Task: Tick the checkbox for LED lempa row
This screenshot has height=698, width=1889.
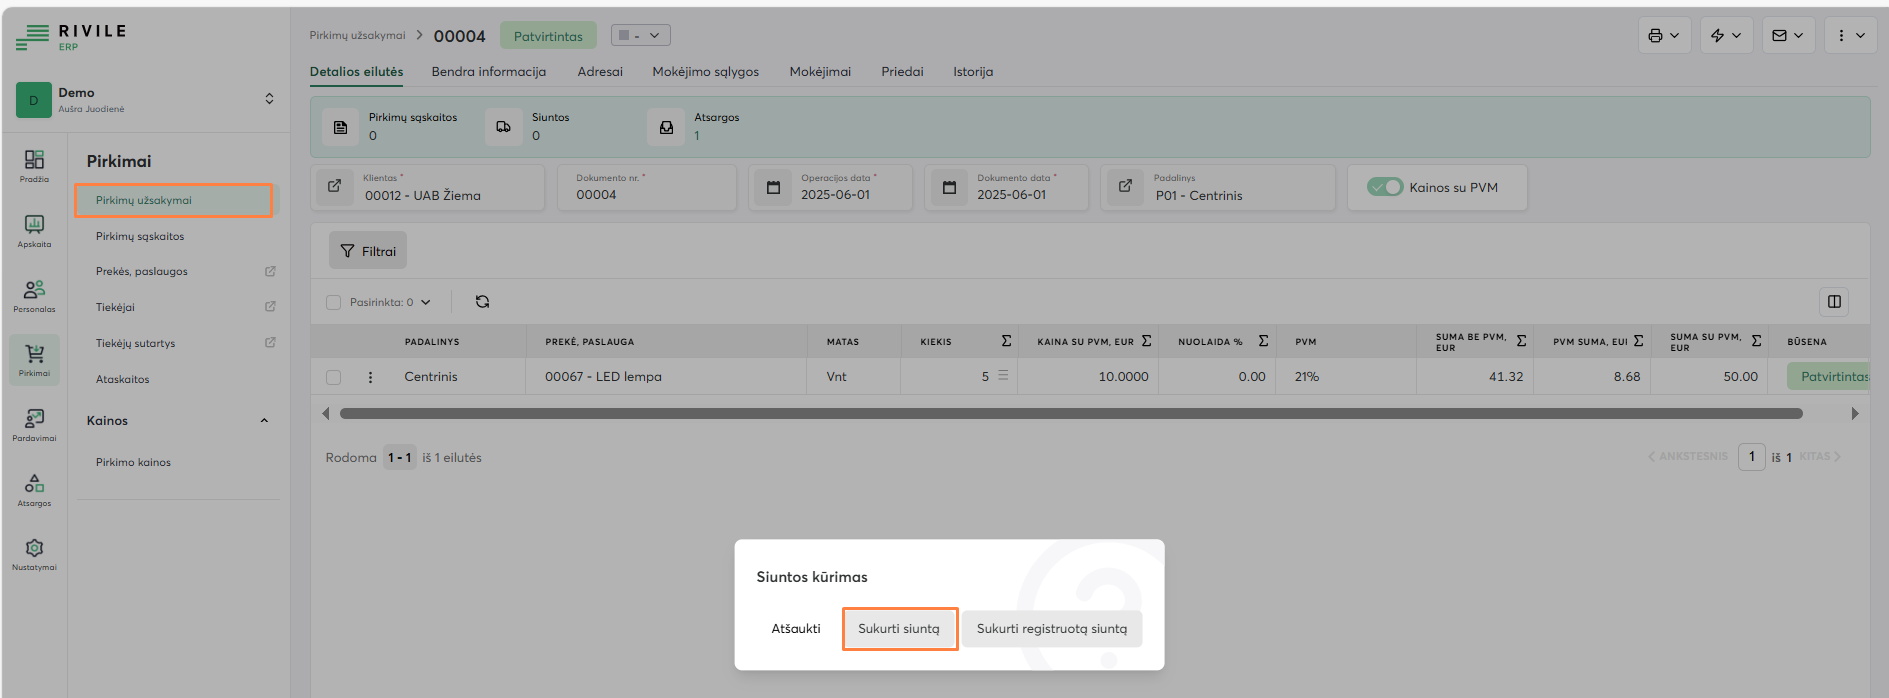Action: 334,377
